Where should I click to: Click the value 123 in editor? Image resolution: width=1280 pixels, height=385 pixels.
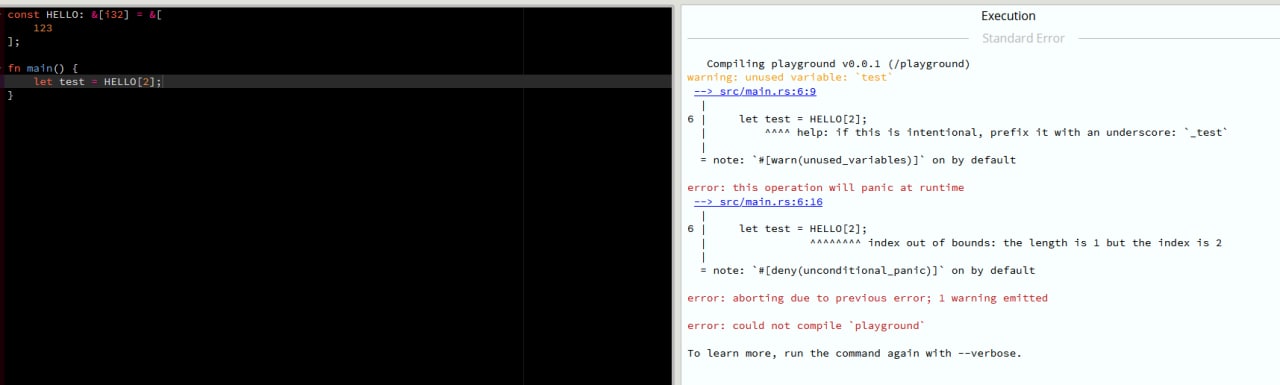(x=43, y=28)
